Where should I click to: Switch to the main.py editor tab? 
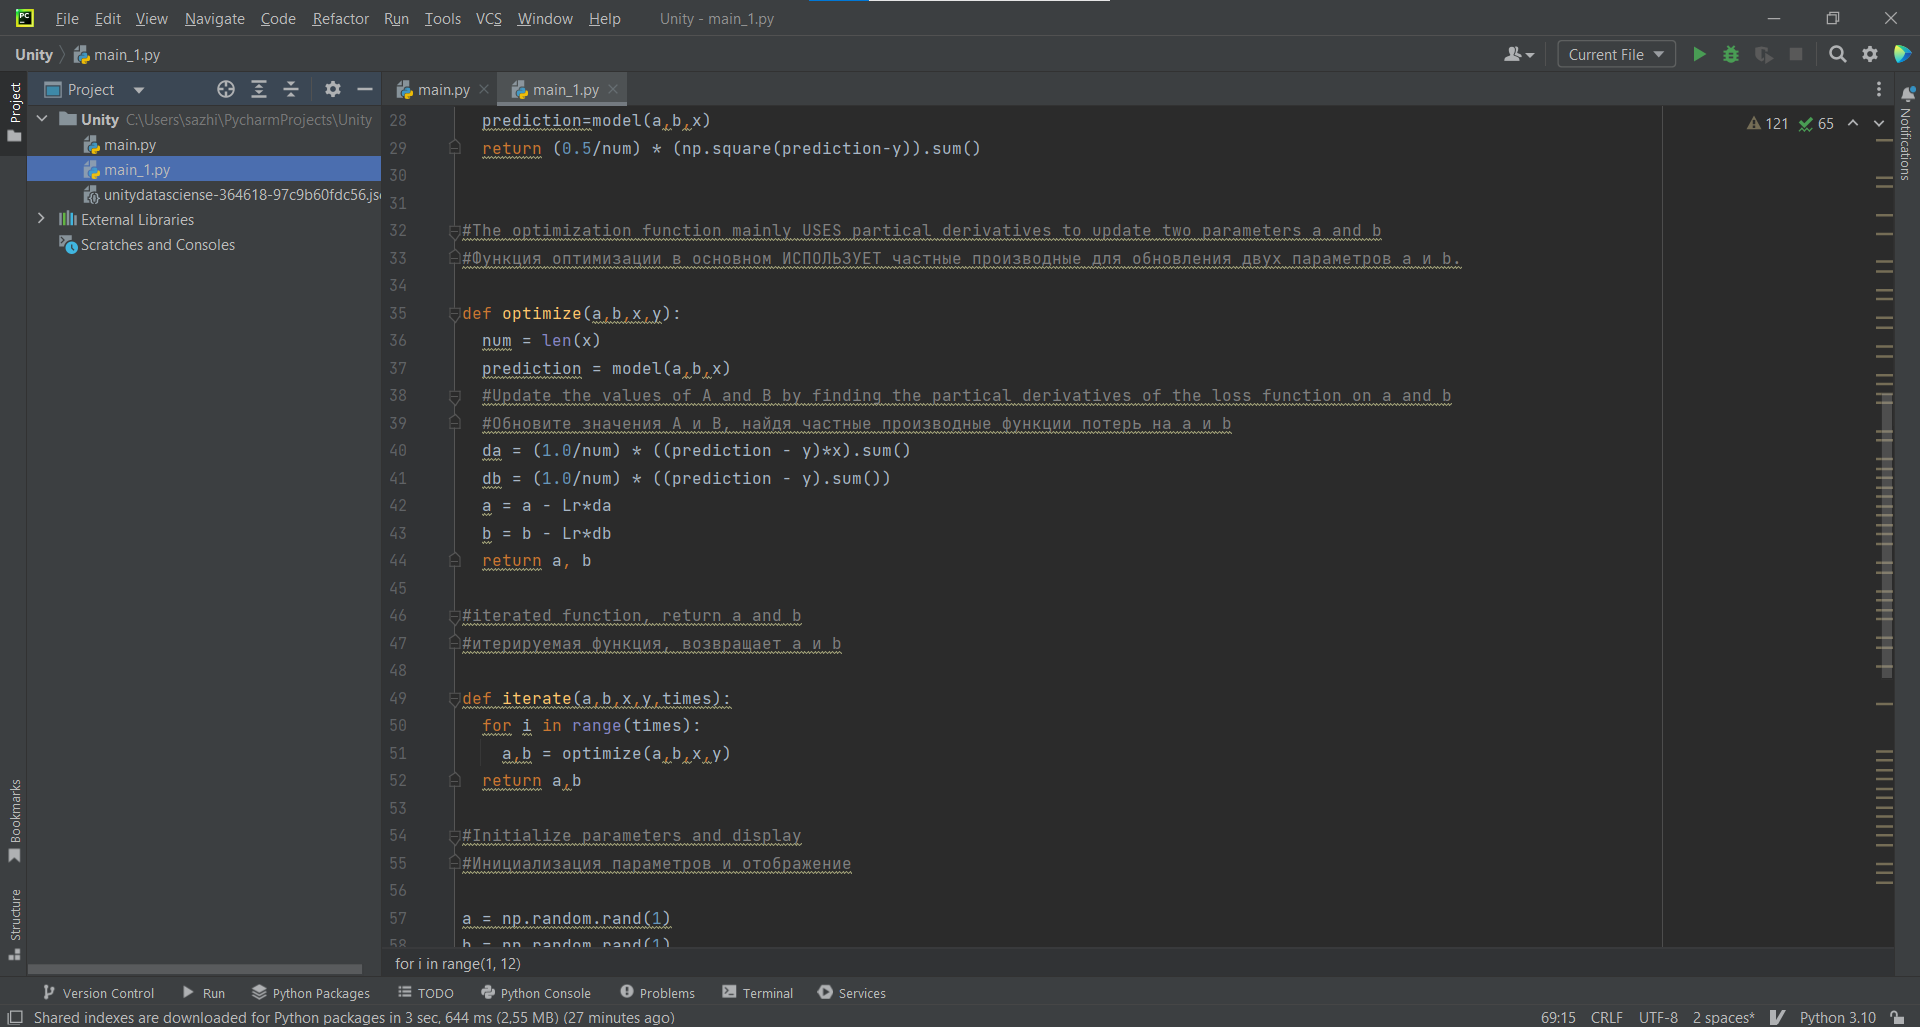pyautogui.click(x=443, y=89)
